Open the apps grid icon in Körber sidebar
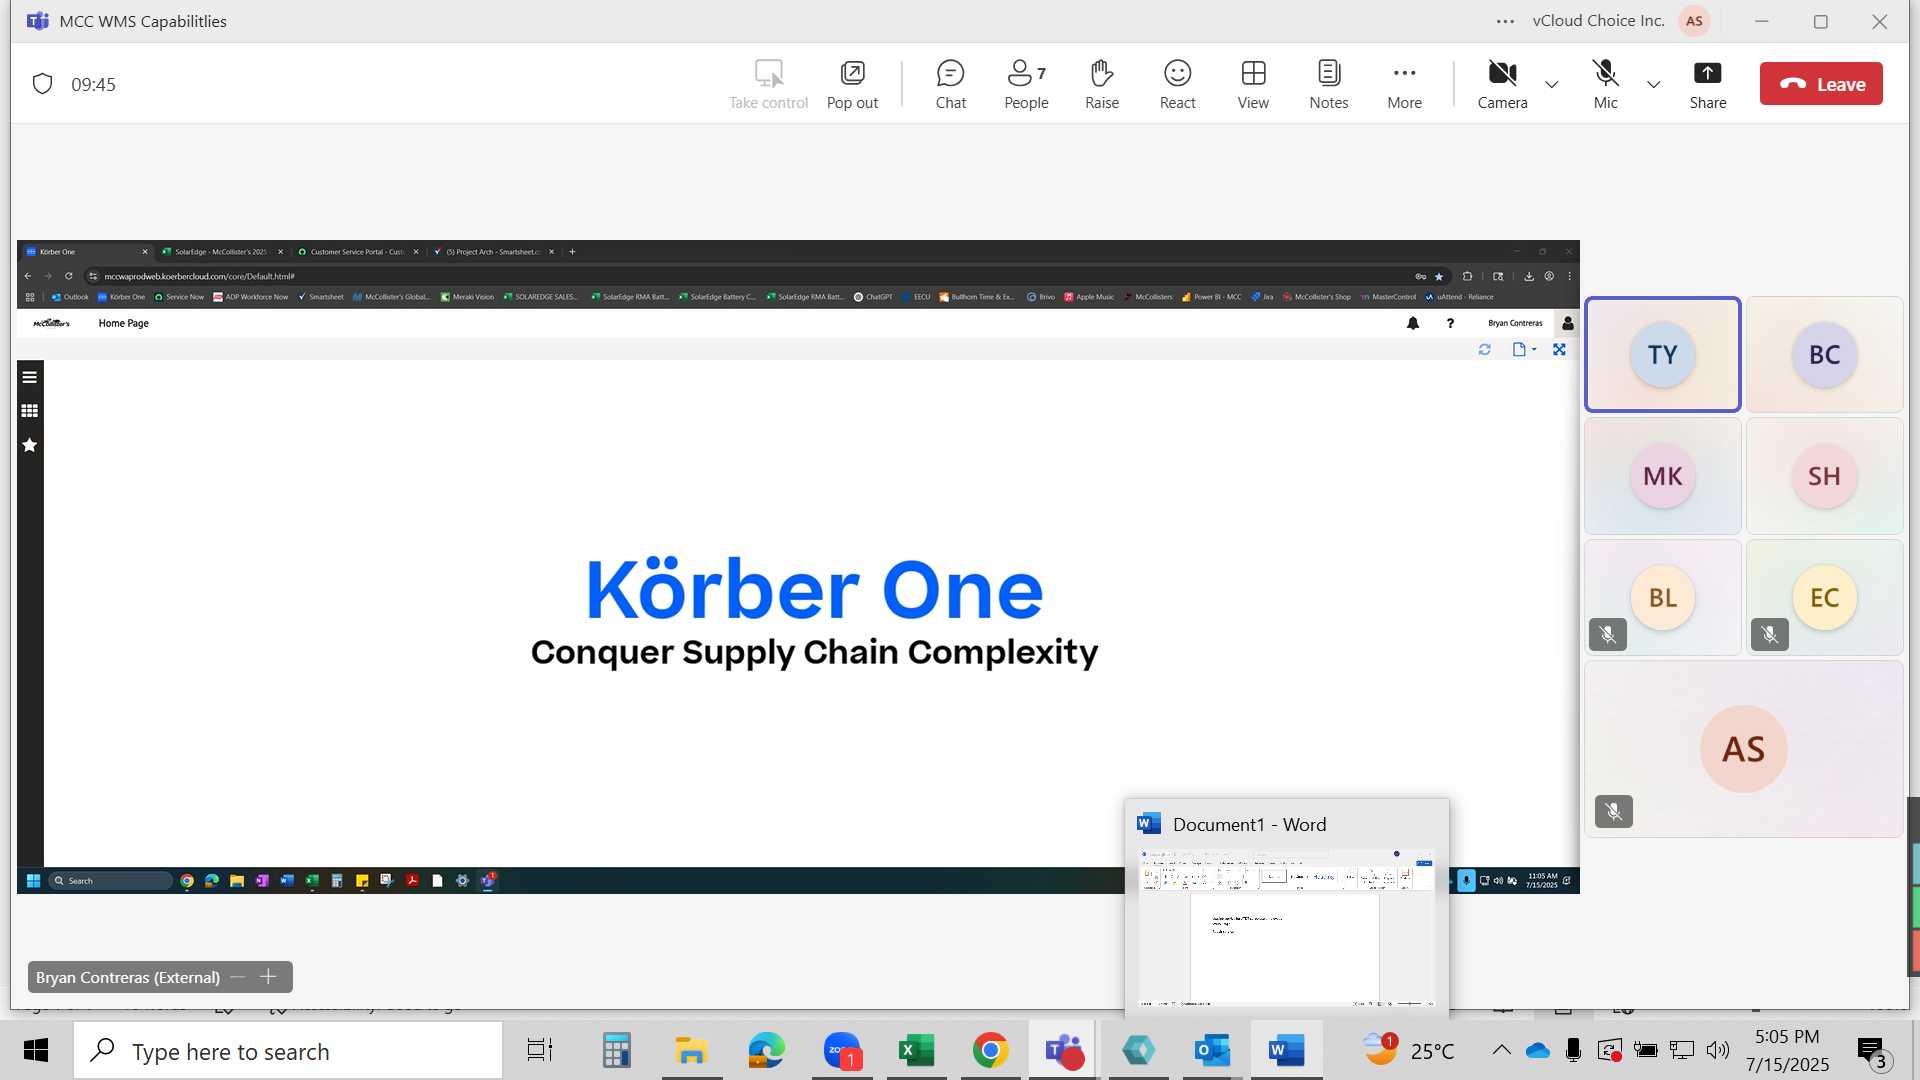The height and width of the screenshot is (1080, 1920). pyautogui.click(x=30, y=411)
